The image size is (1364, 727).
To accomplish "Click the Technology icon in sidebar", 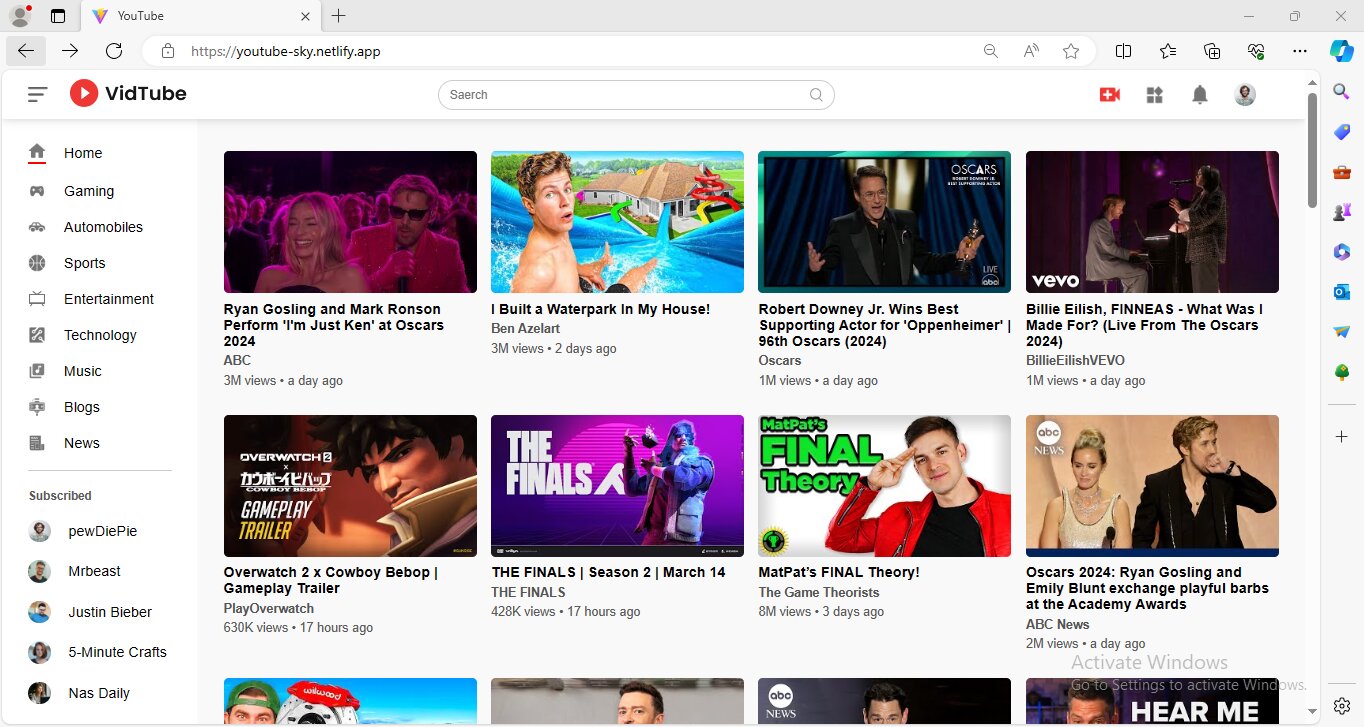I will (x=37, y=335).
